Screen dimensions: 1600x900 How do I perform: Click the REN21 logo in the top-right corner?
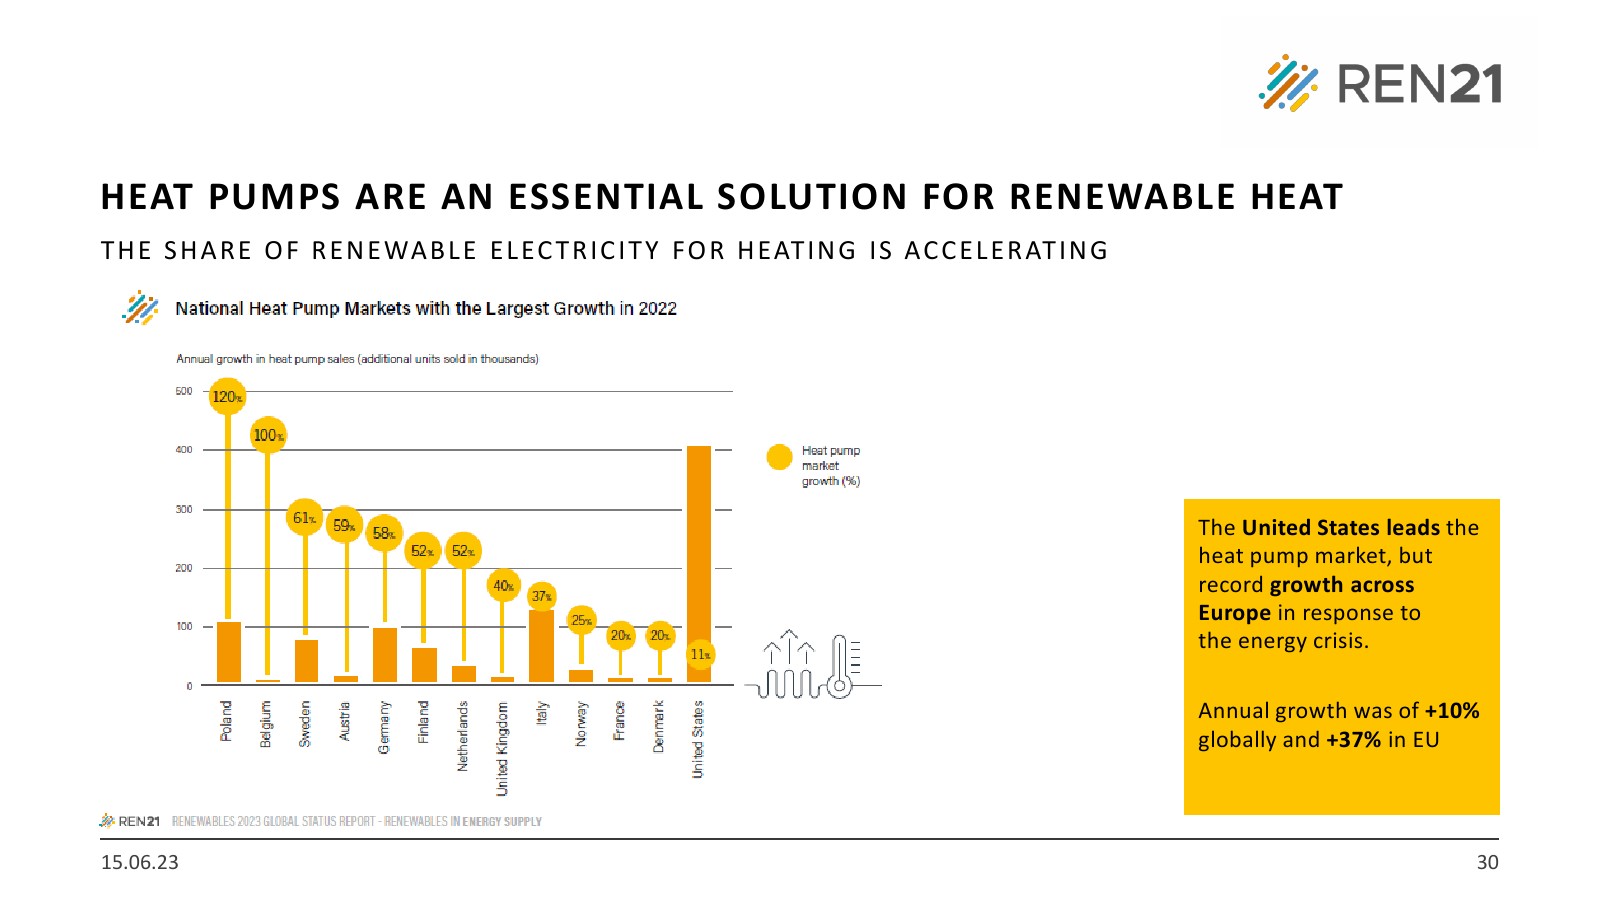pyautogui.click(x=1380, y=83)
